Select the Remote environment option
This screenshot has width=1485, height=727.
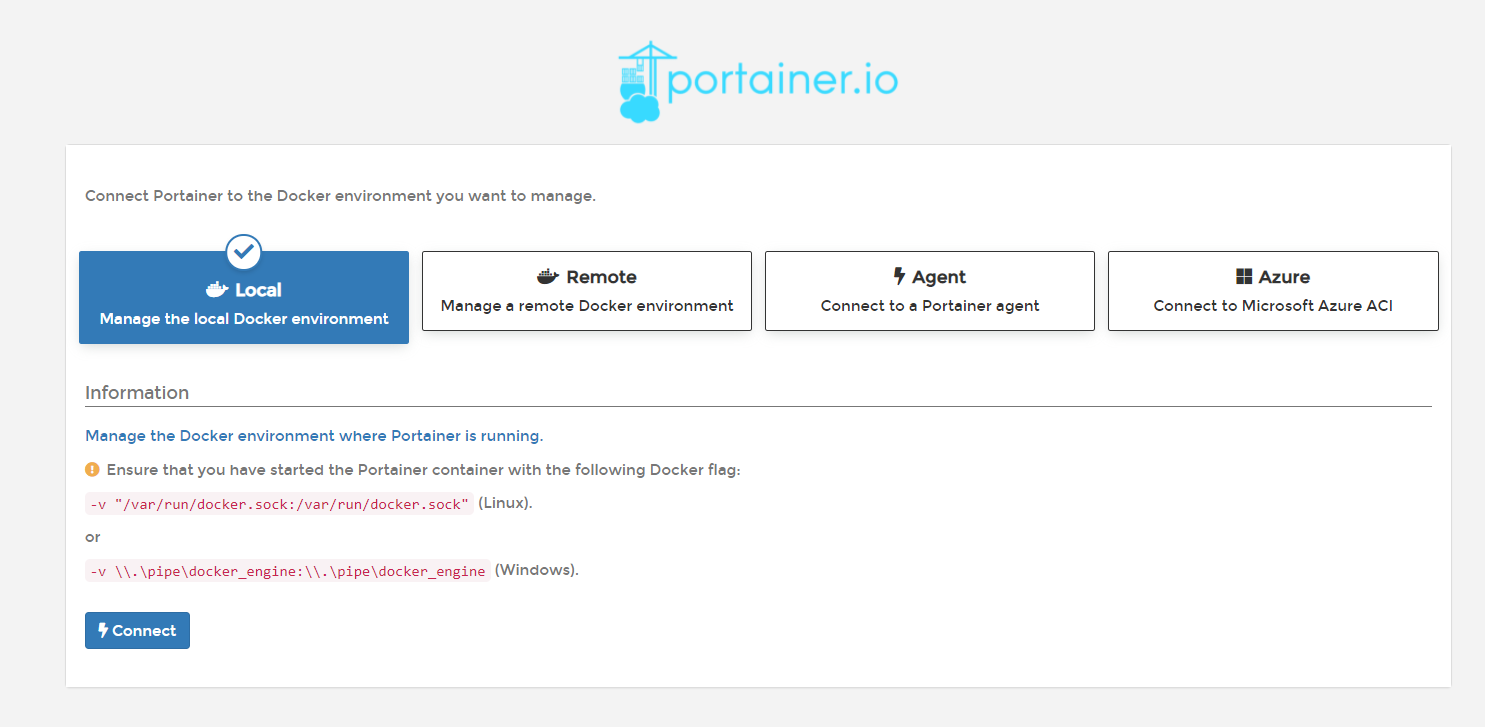coord(586,290)
